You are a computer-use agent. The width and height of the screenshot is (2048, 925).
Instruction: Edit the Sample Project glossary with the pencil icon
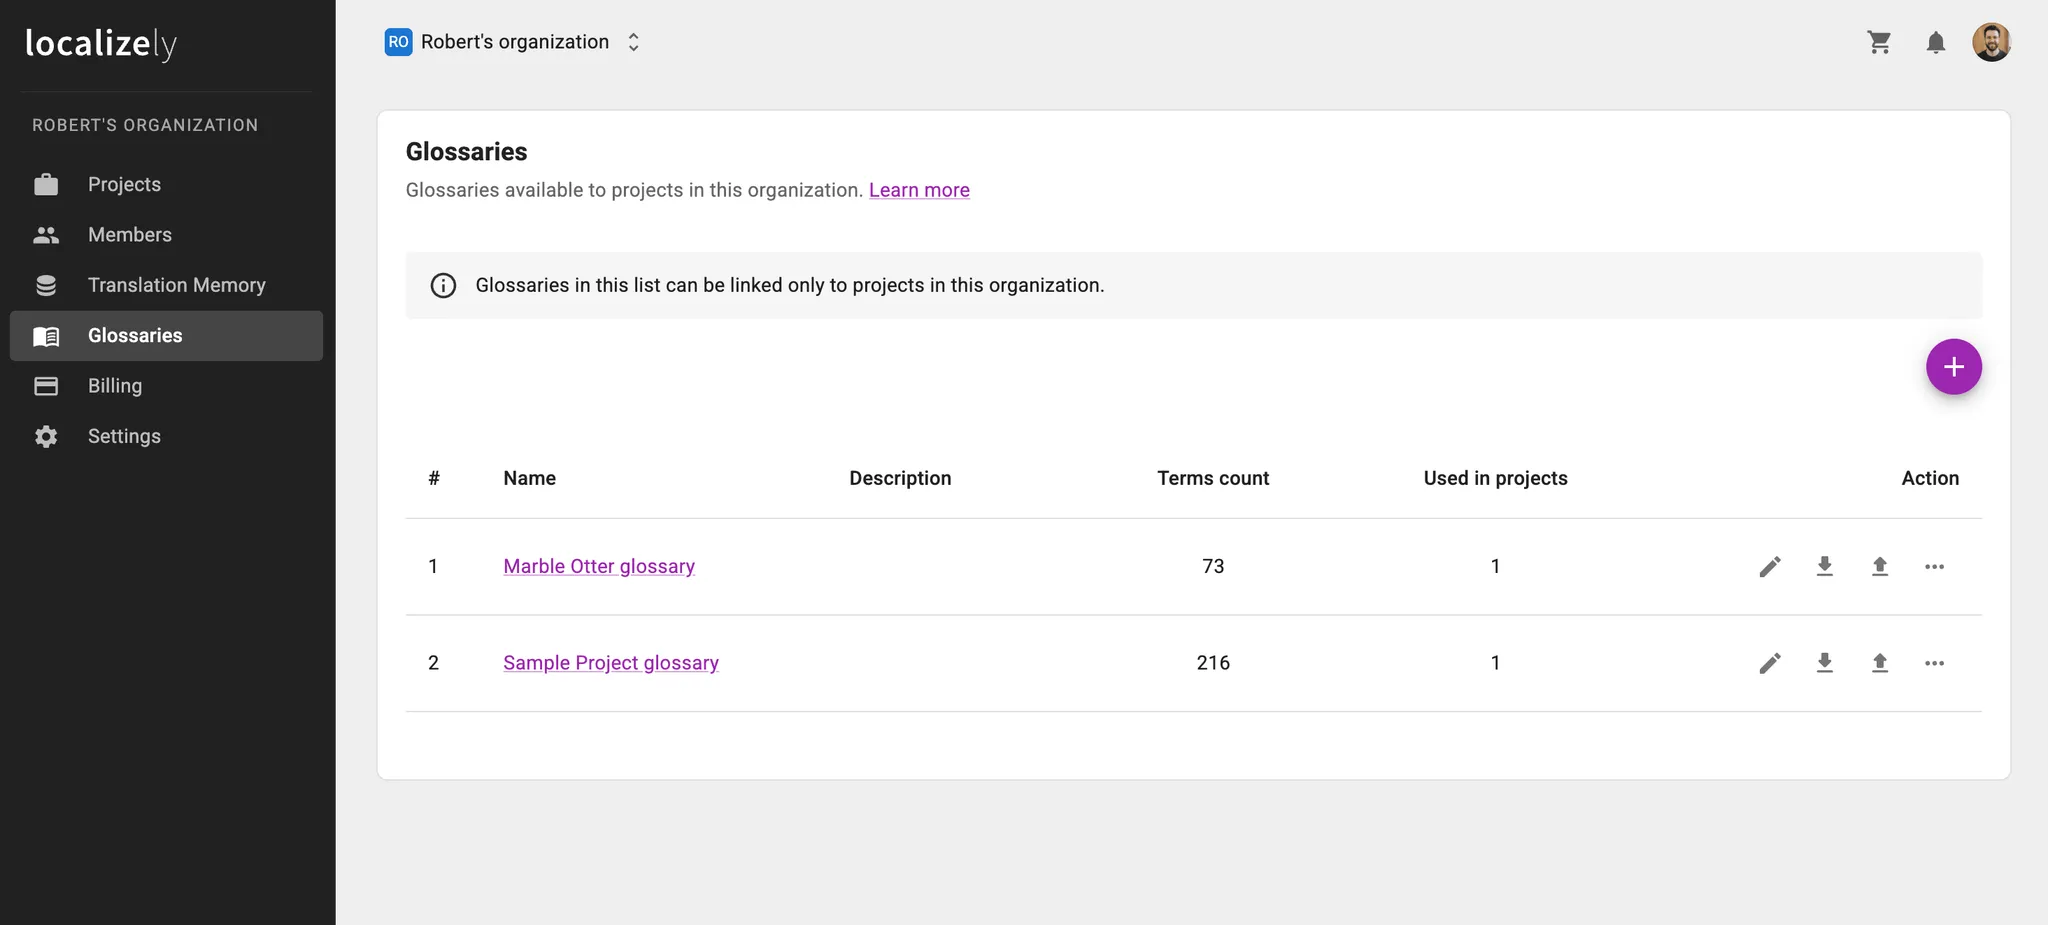point(1770,663)
